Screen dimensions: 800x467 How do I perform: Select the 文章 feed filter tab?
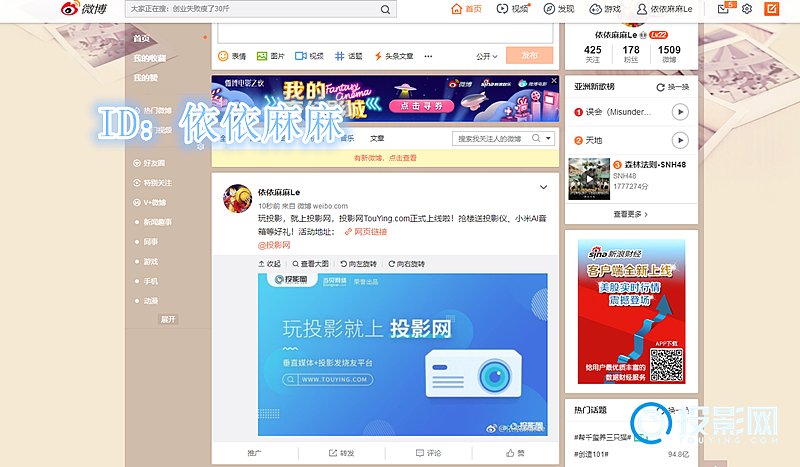tap(377, 138)
